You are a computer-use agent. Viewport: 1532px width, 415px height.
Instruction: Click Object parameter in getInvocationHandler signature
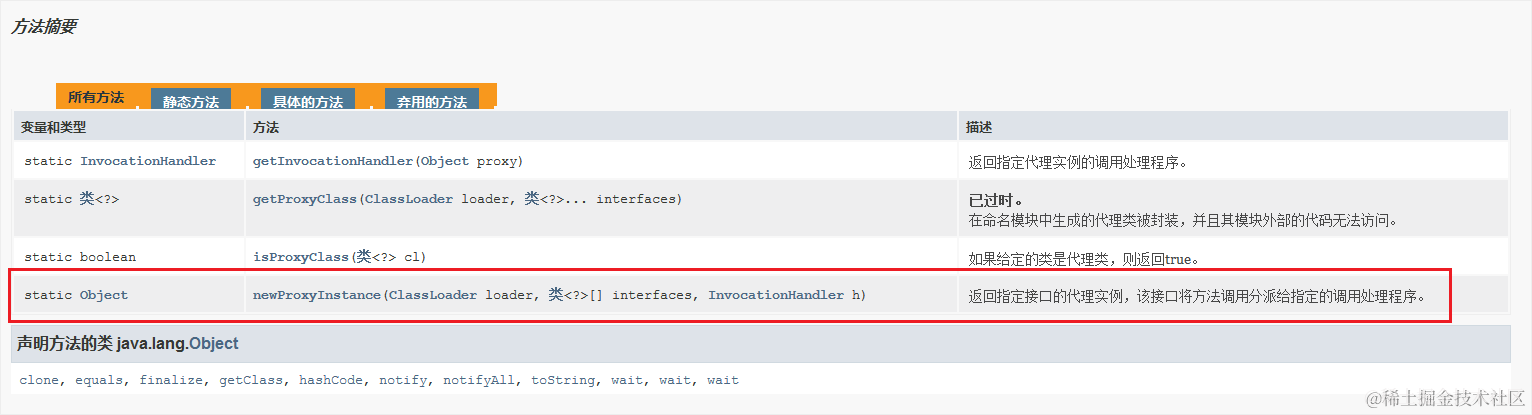pos(444,161)
